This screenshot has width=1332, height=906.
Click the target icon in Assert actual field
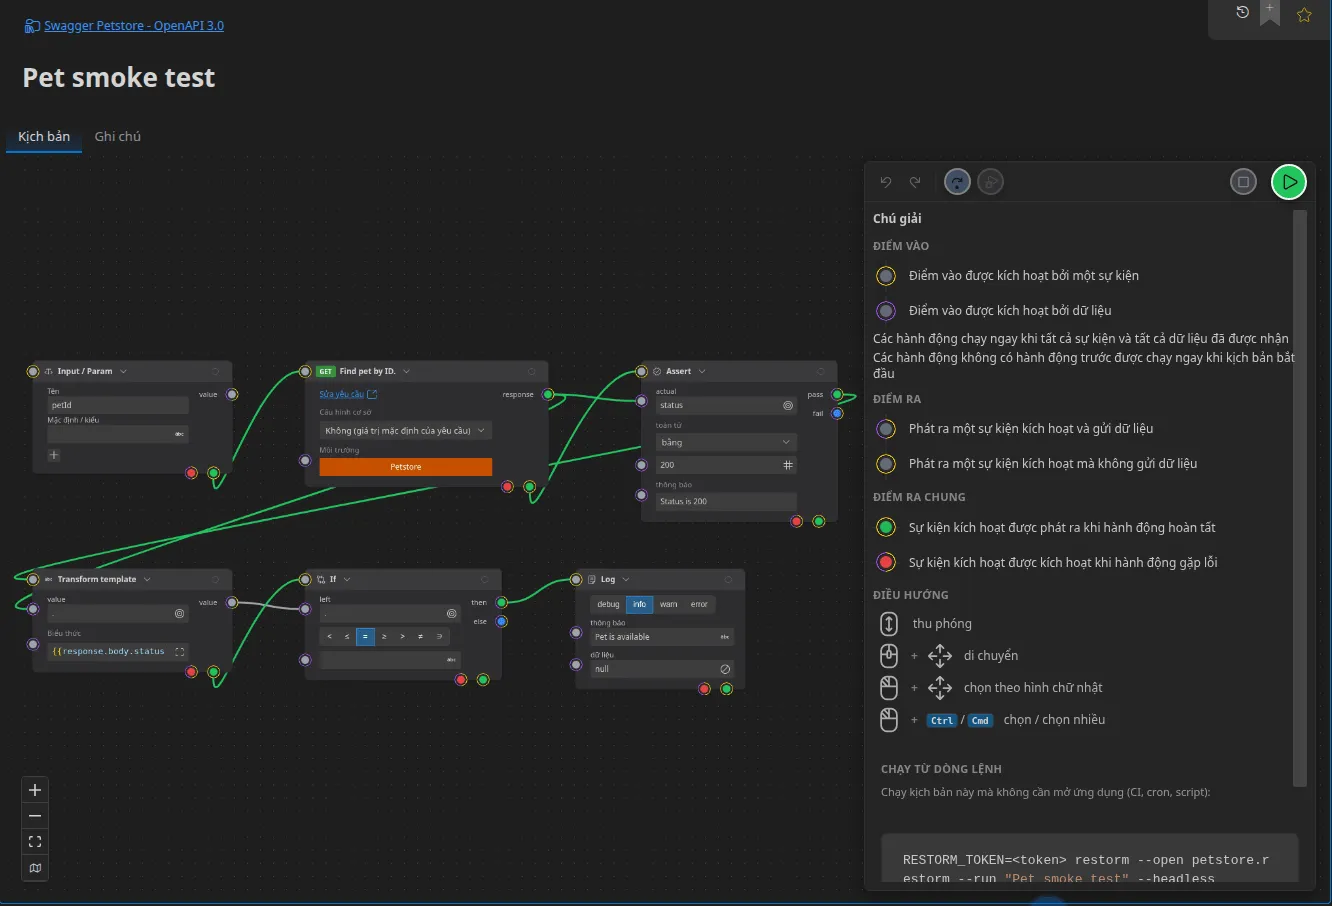coord(788,405)
